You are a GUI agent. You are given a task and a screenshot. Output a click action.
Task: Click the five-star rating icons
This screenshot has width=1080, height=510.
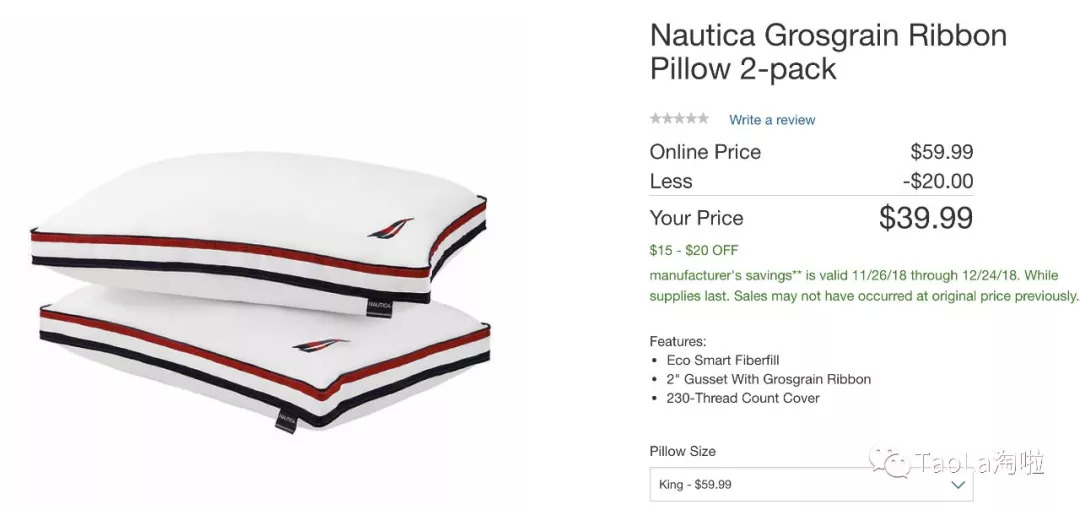(679, 119)
